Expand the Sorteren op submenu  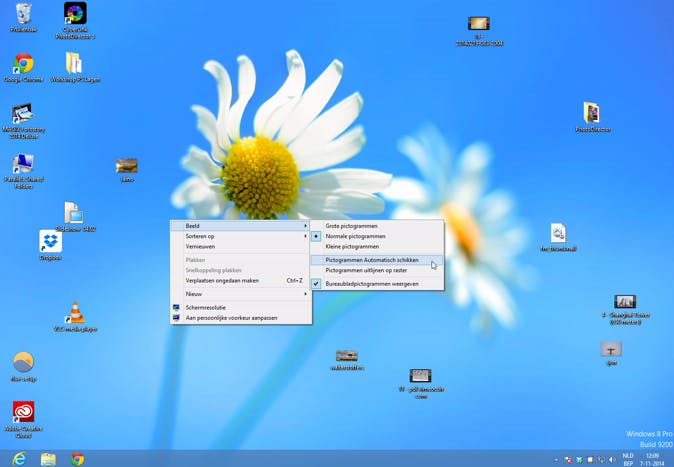[241, 236]
